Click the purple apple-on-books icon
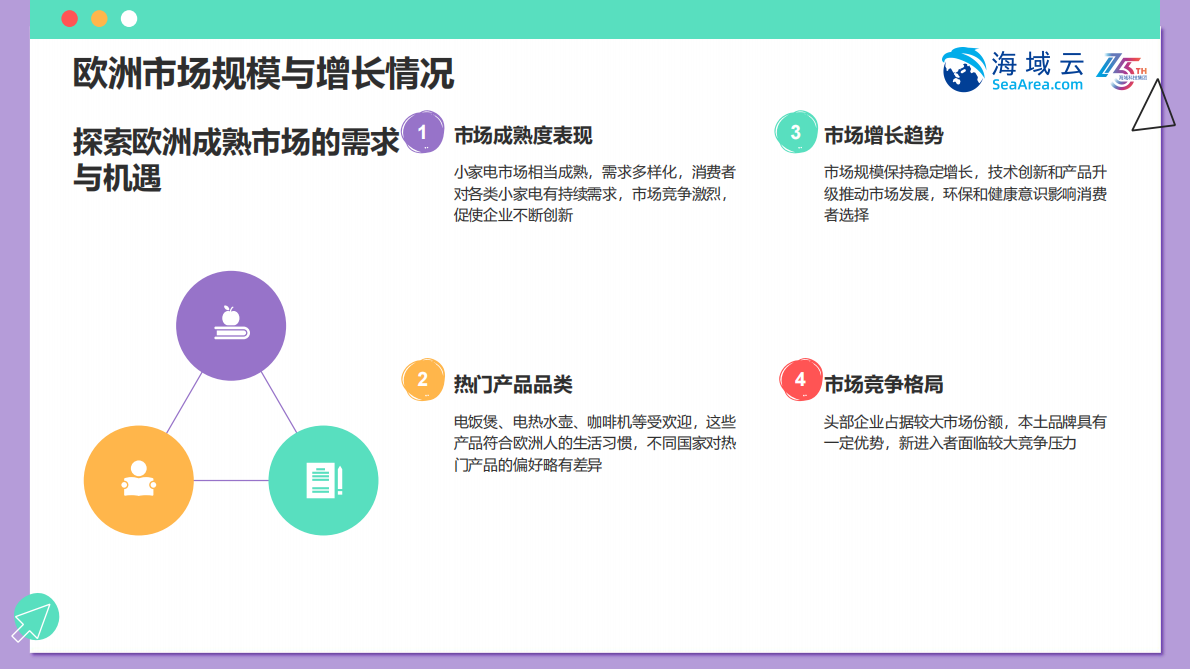 (230, 325)
